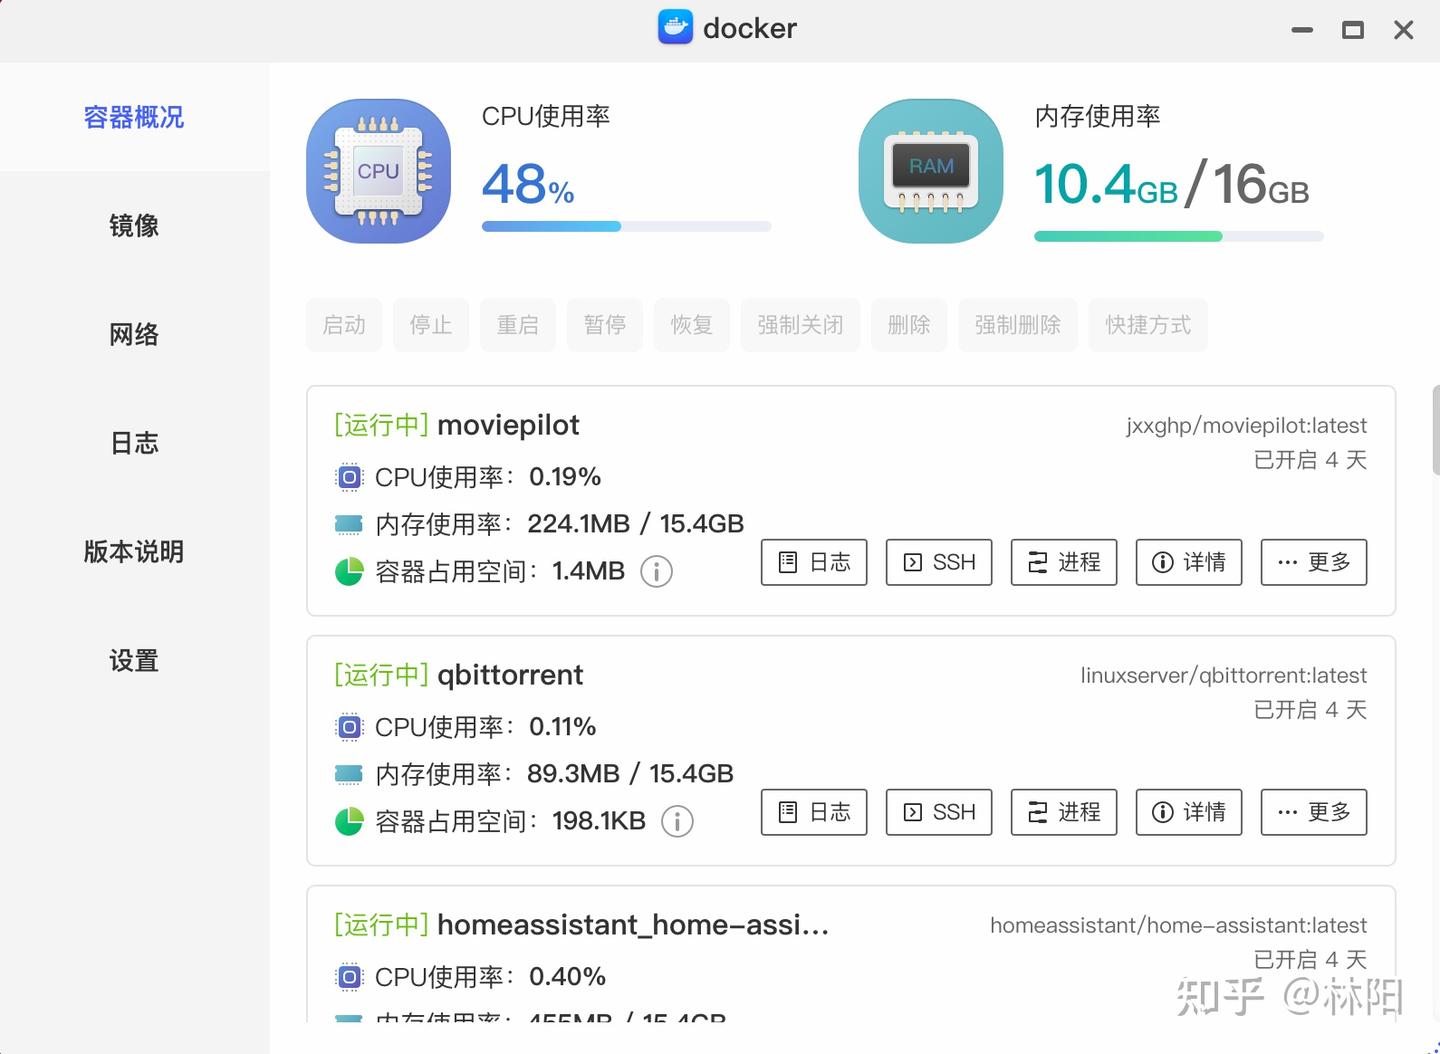Open 详情 details for qbittorrent

(x=1188, y=812)
